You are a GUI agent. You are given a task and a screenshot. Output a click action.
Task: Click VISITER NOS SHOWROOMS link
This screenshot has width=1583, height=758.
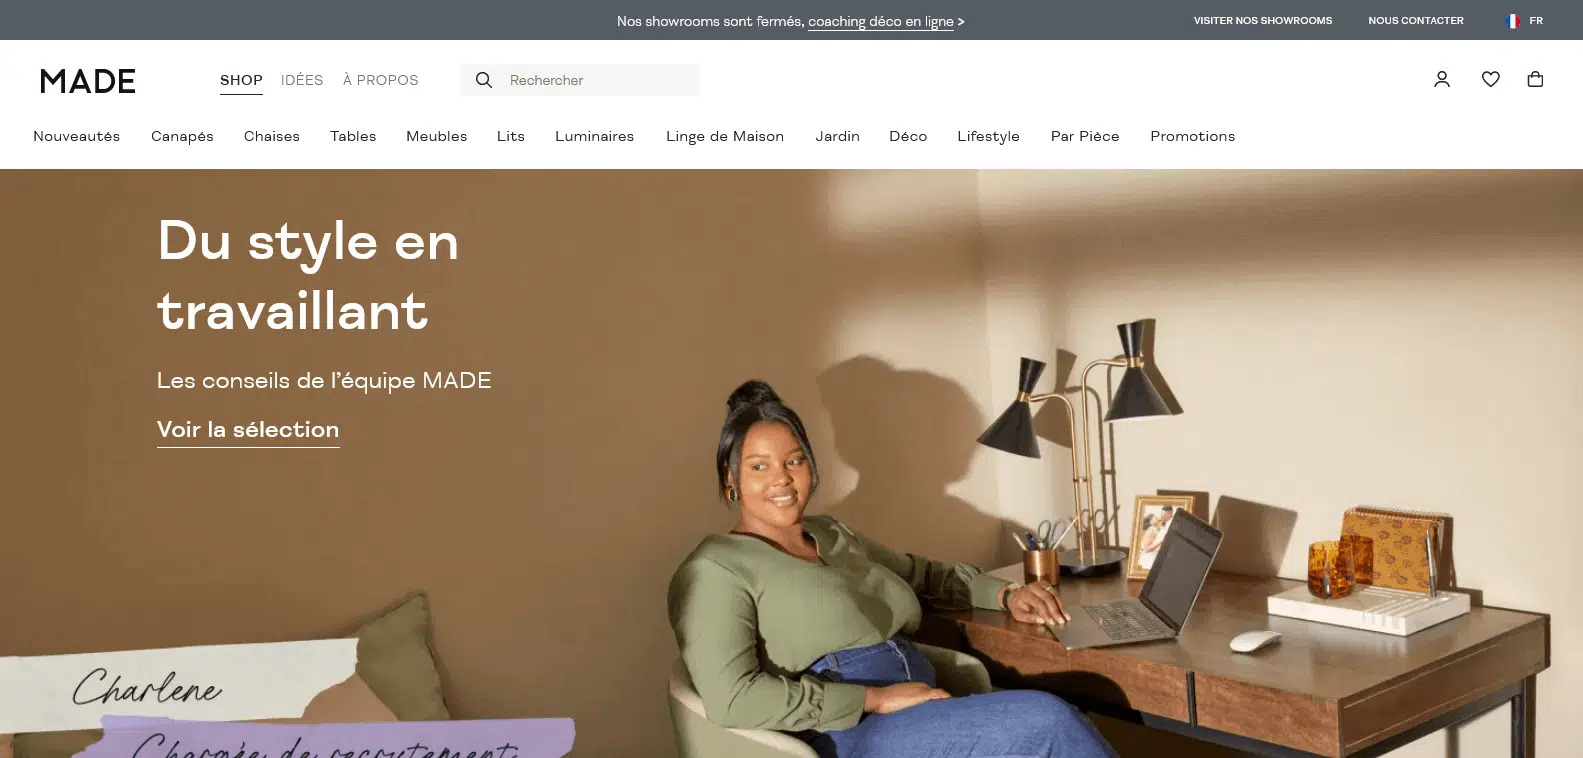1263,21
